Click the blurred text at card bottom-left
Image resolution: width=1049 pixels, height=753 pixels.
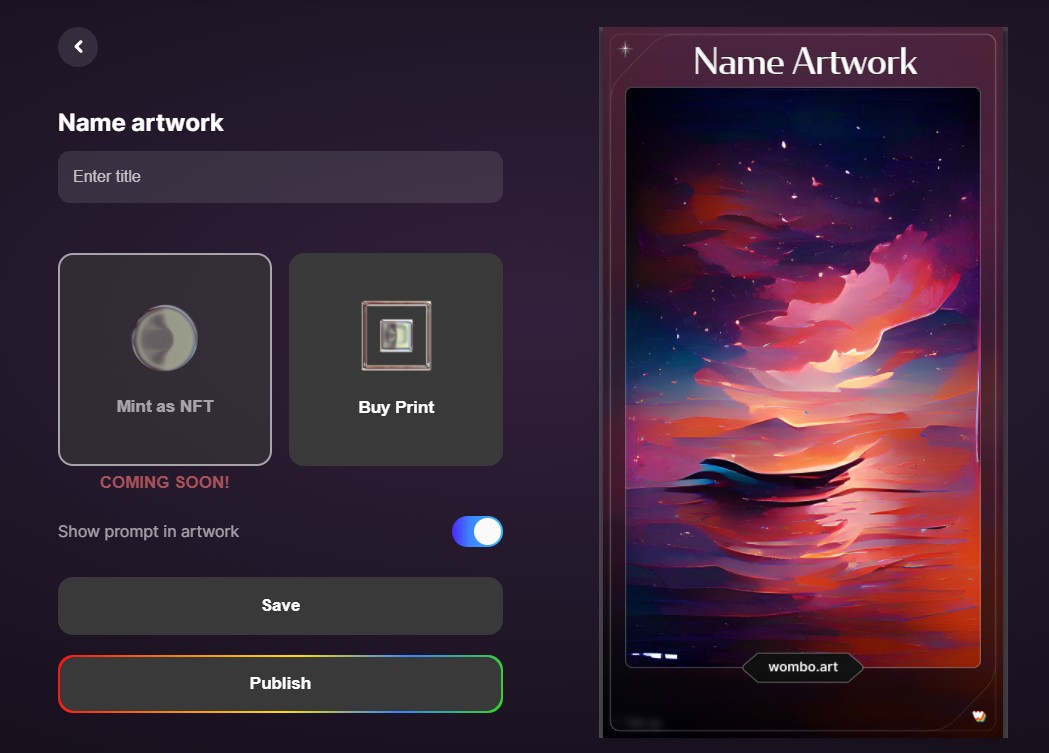pyautogui.click(x=638, y=720)
